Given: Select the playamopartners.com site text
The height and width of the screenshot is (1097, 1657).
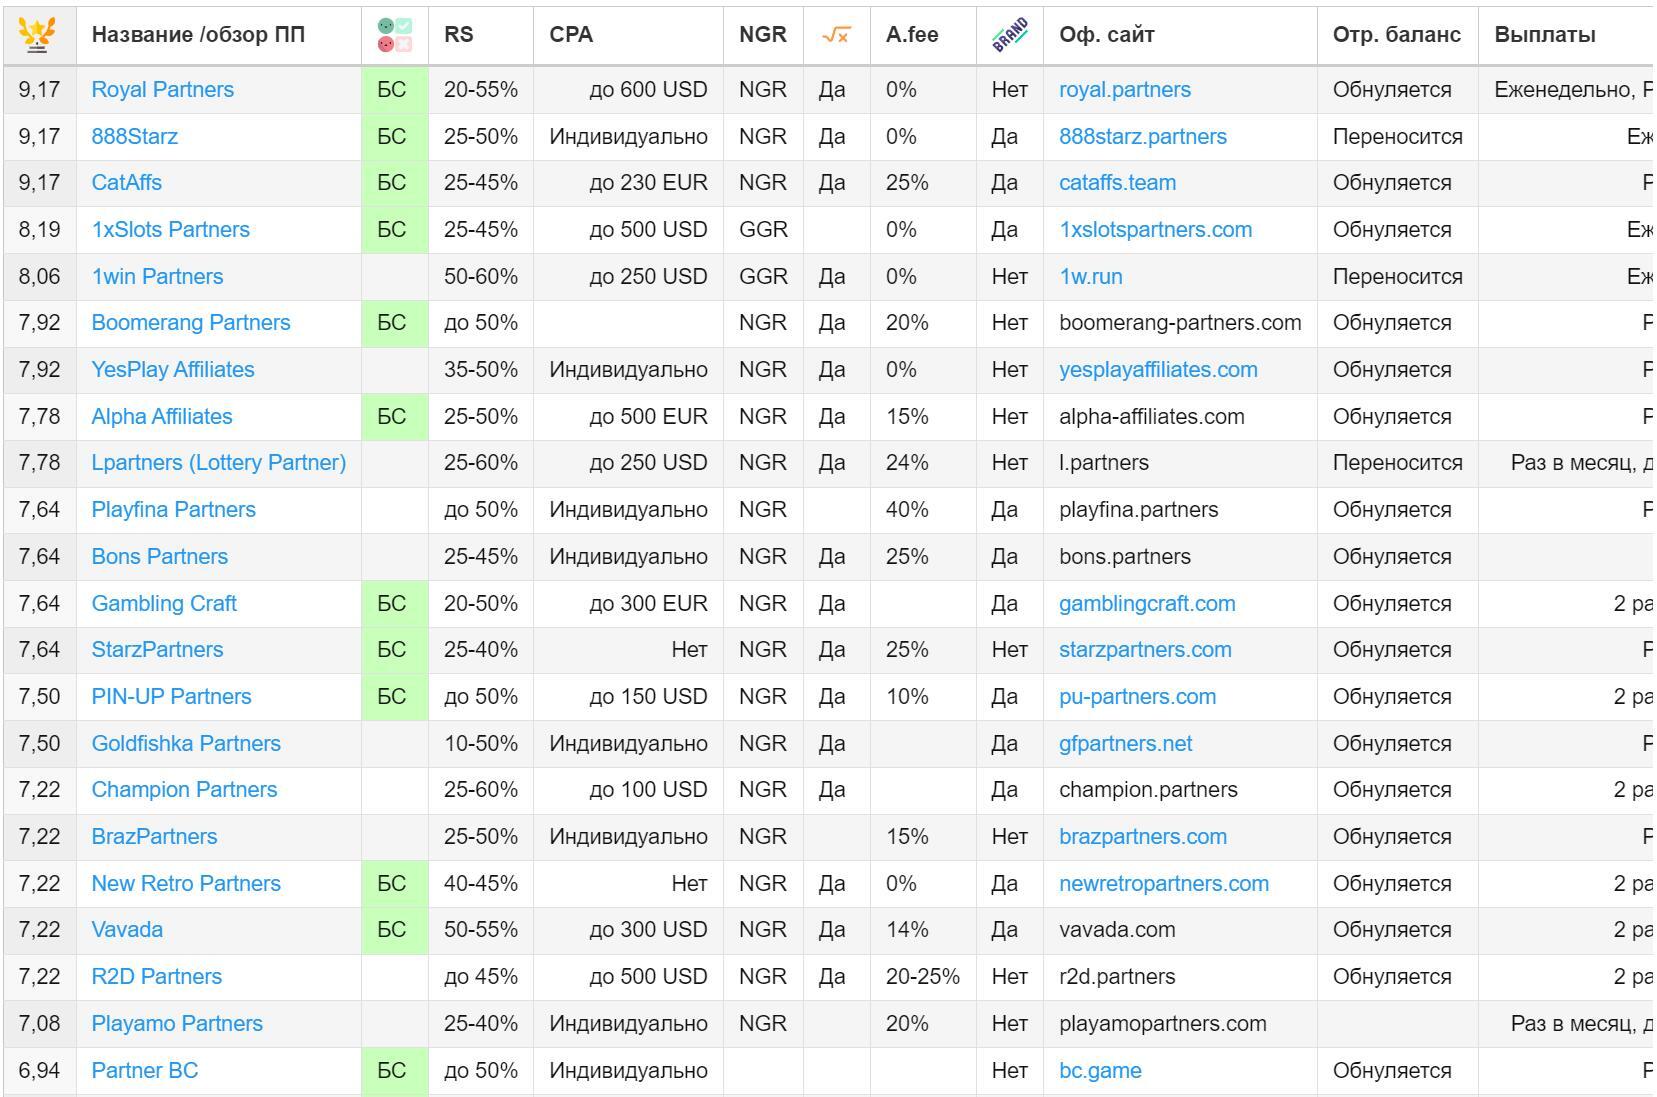Looking at the screenshot, I should click(1163, 1023).
